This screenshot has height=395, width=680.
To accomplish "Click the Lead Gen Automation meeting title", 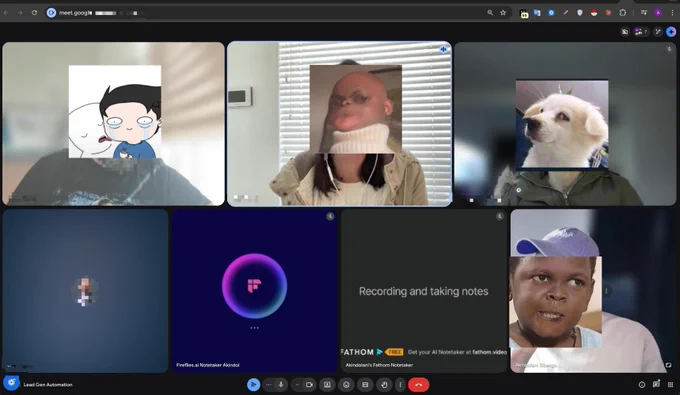I will (x=48, y=385).
